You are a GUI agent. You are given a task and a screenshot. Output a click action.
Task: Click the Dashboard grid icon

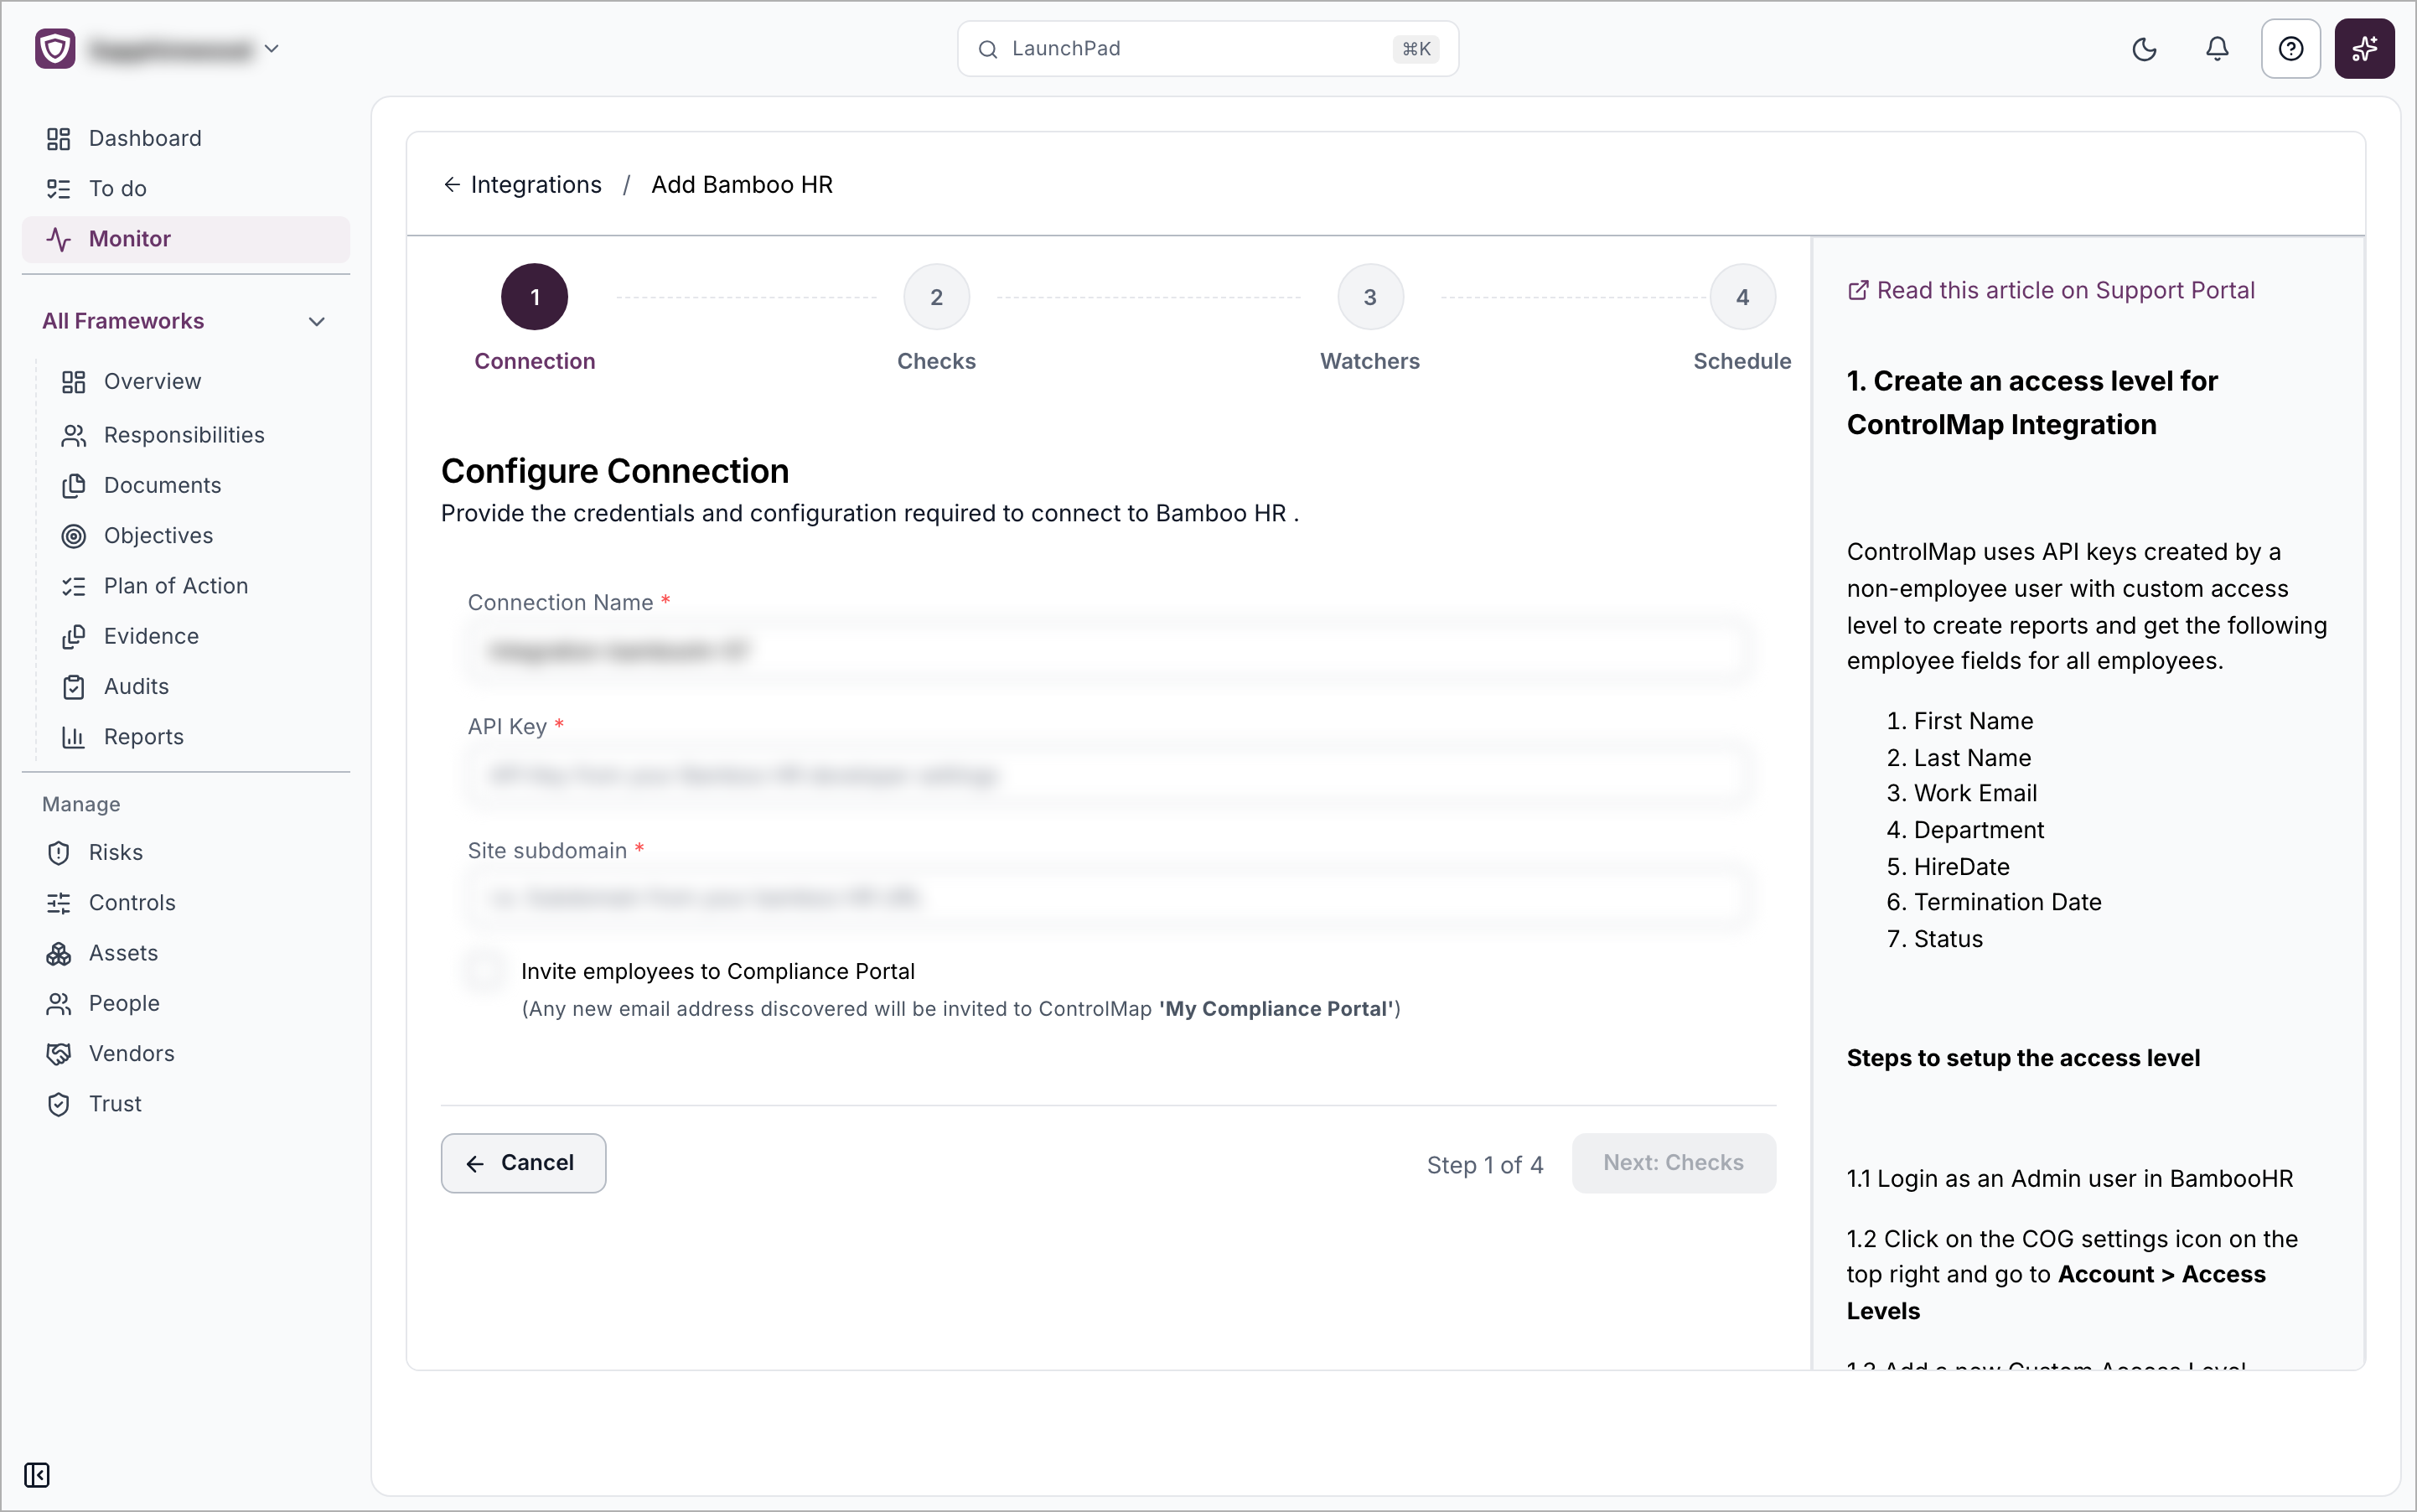tap(59, 139)
